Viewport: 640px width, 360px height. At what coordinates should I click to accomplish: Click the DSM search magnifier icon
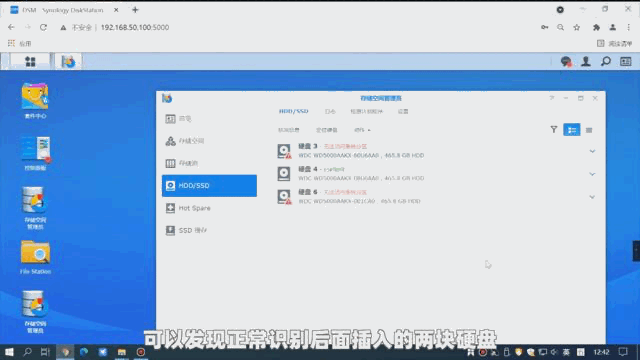pos(606,62)
